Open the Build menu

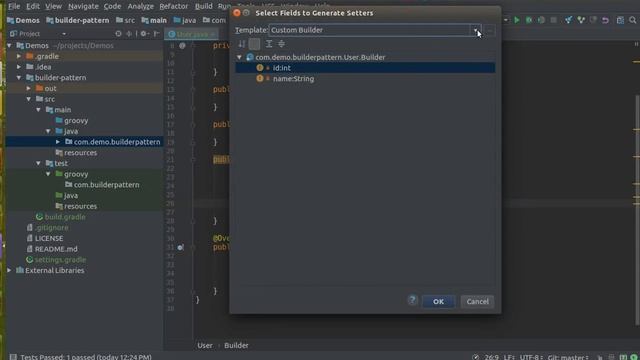[203, 6]
